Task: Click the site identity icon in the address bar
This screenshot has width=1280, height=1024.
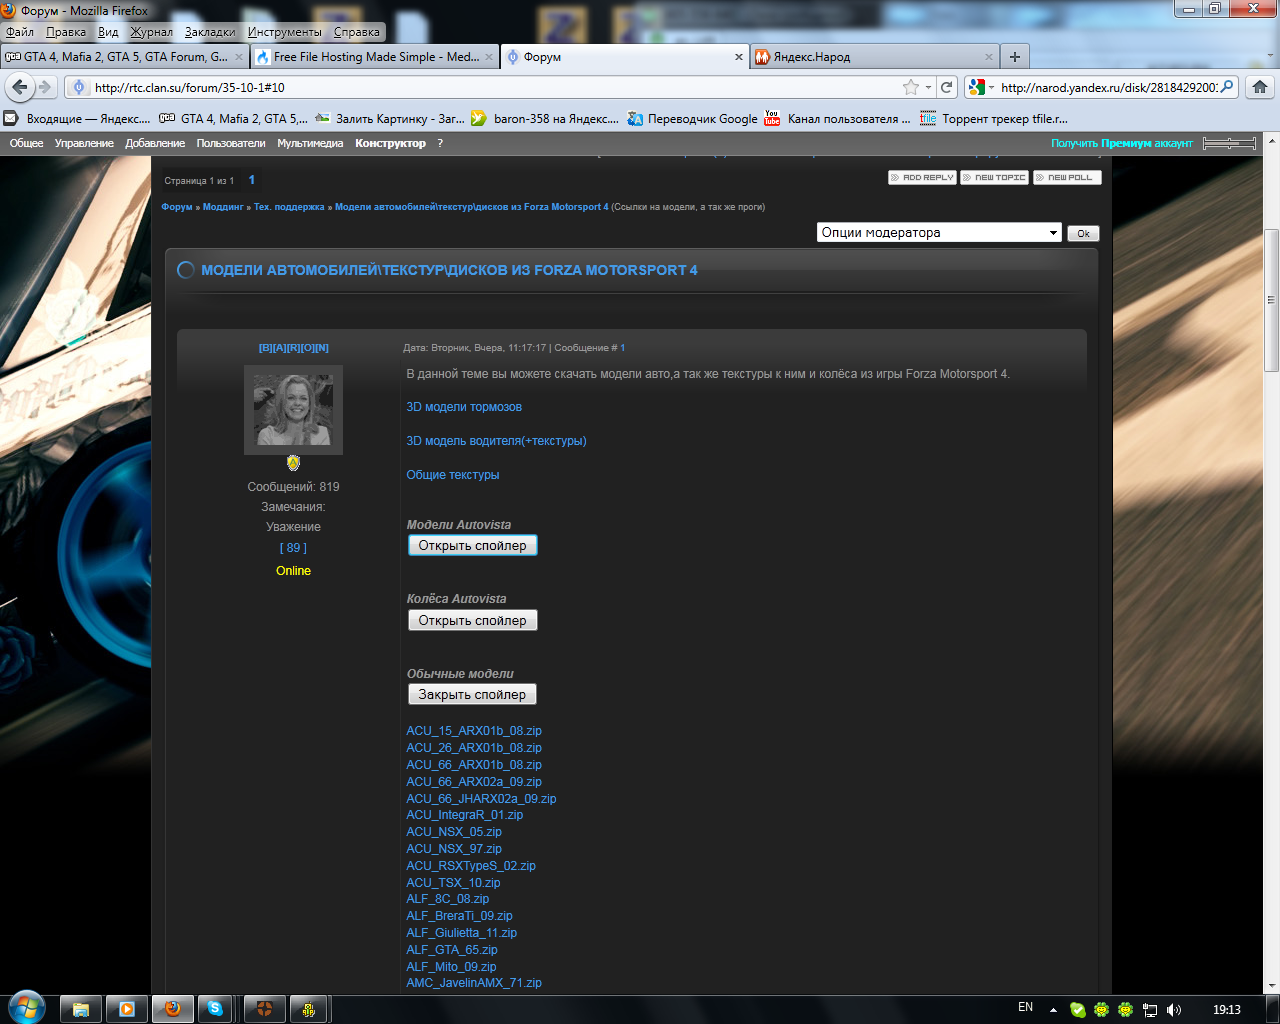Action: pyautogui.click(x=79, y=87)
